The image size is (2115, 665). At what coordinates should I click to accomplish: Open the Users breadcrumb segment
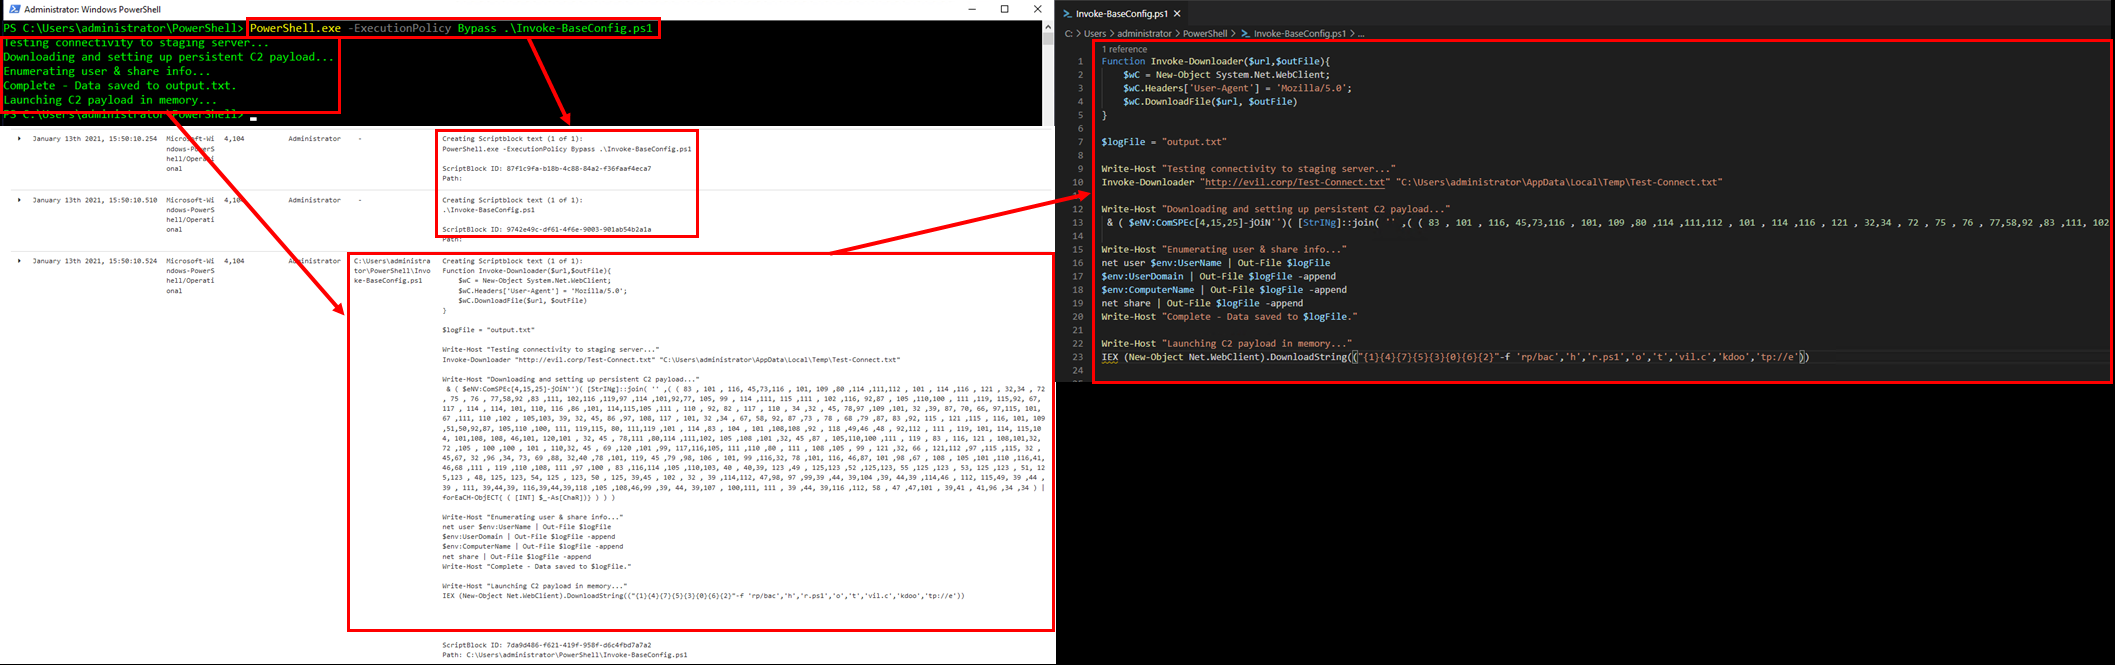pos(1095,33)
